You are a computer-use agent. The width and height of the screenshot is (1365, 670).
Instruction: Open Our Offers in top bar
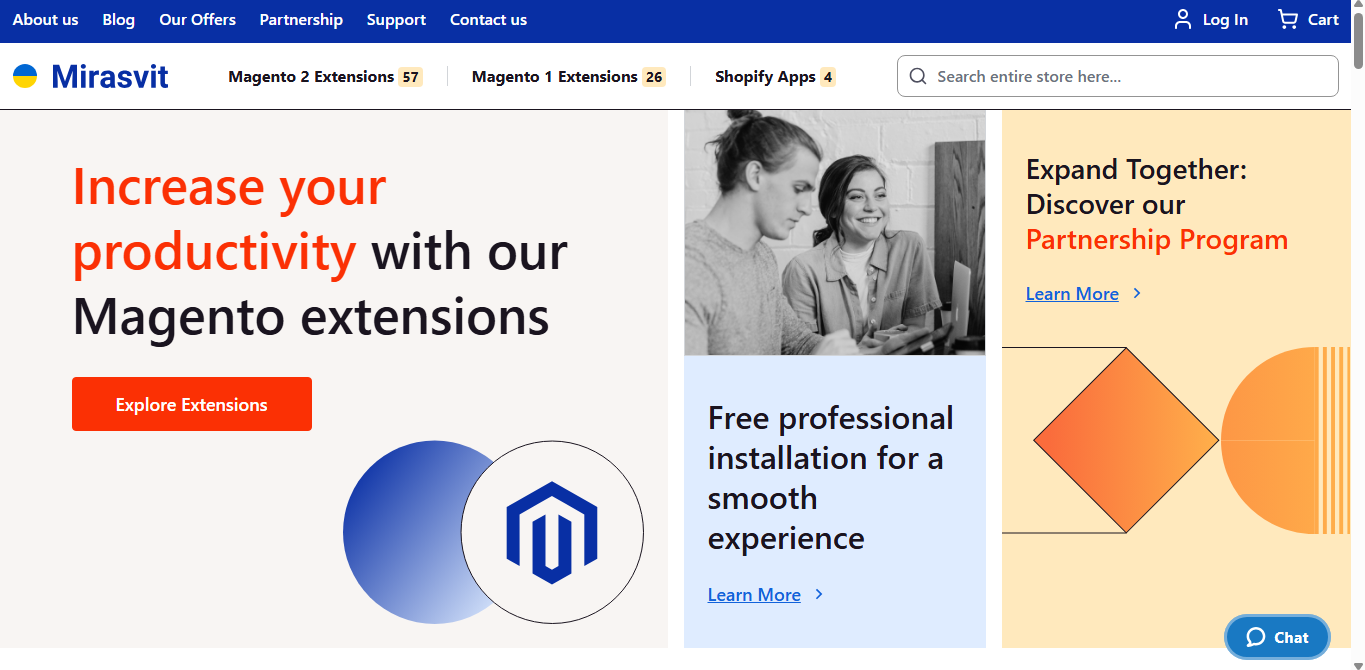click(197, 20)
